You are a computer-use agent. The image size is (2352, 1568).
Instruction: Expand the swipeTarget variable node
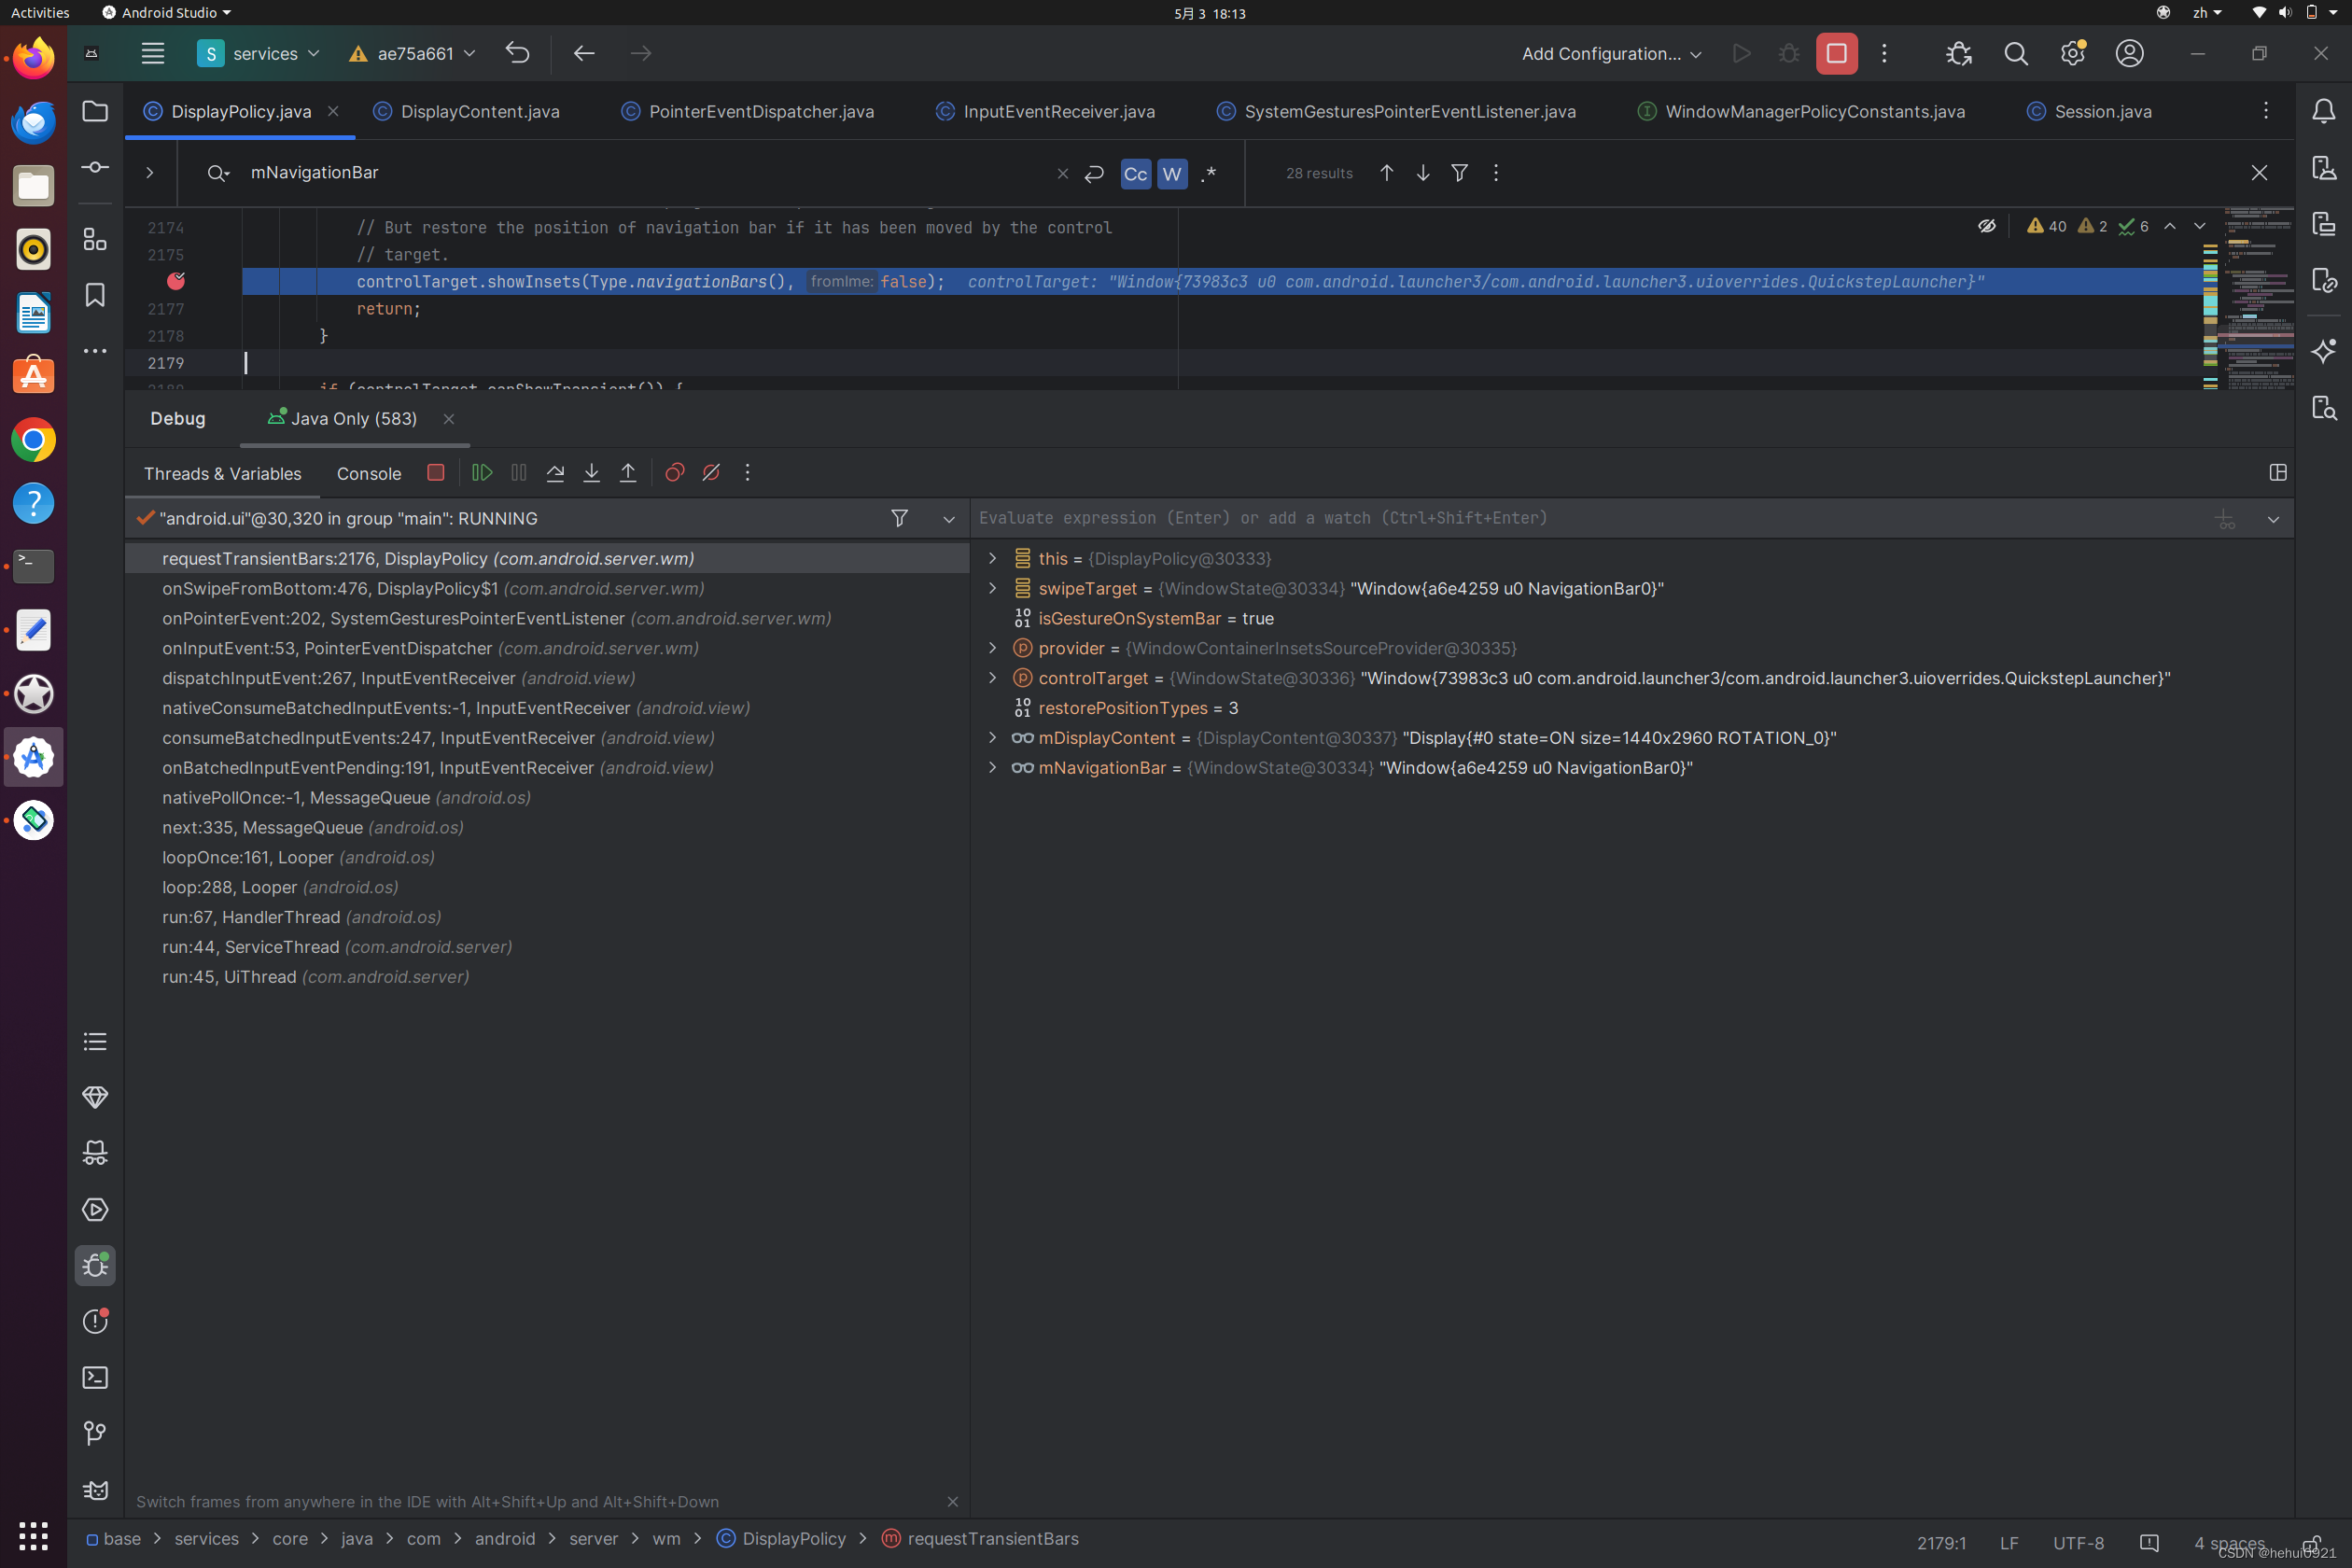[x=992, y=588]
